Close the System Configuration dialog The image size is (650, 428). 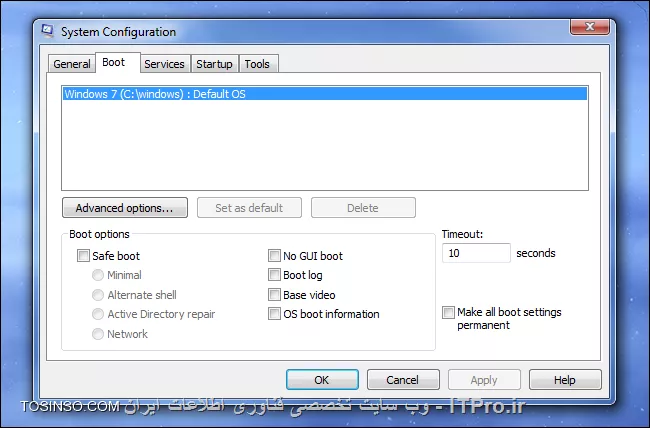(x=589, y=27)
